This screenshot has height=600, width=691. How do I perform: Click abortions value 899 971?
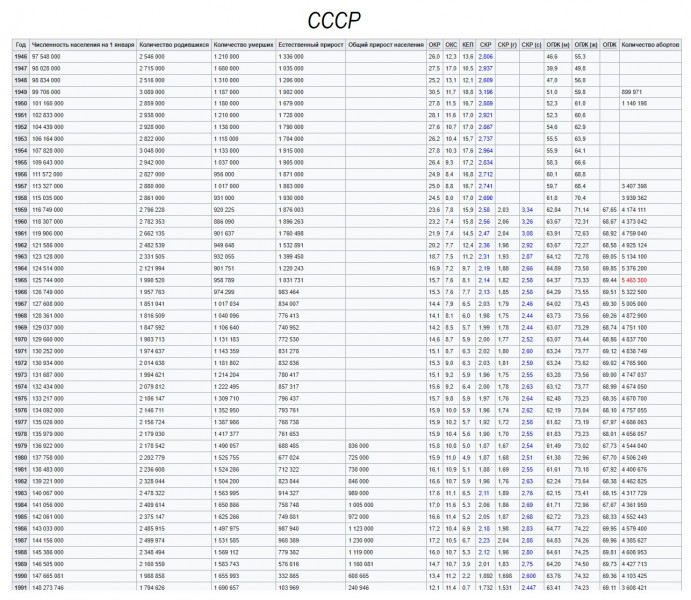[632, 92]
